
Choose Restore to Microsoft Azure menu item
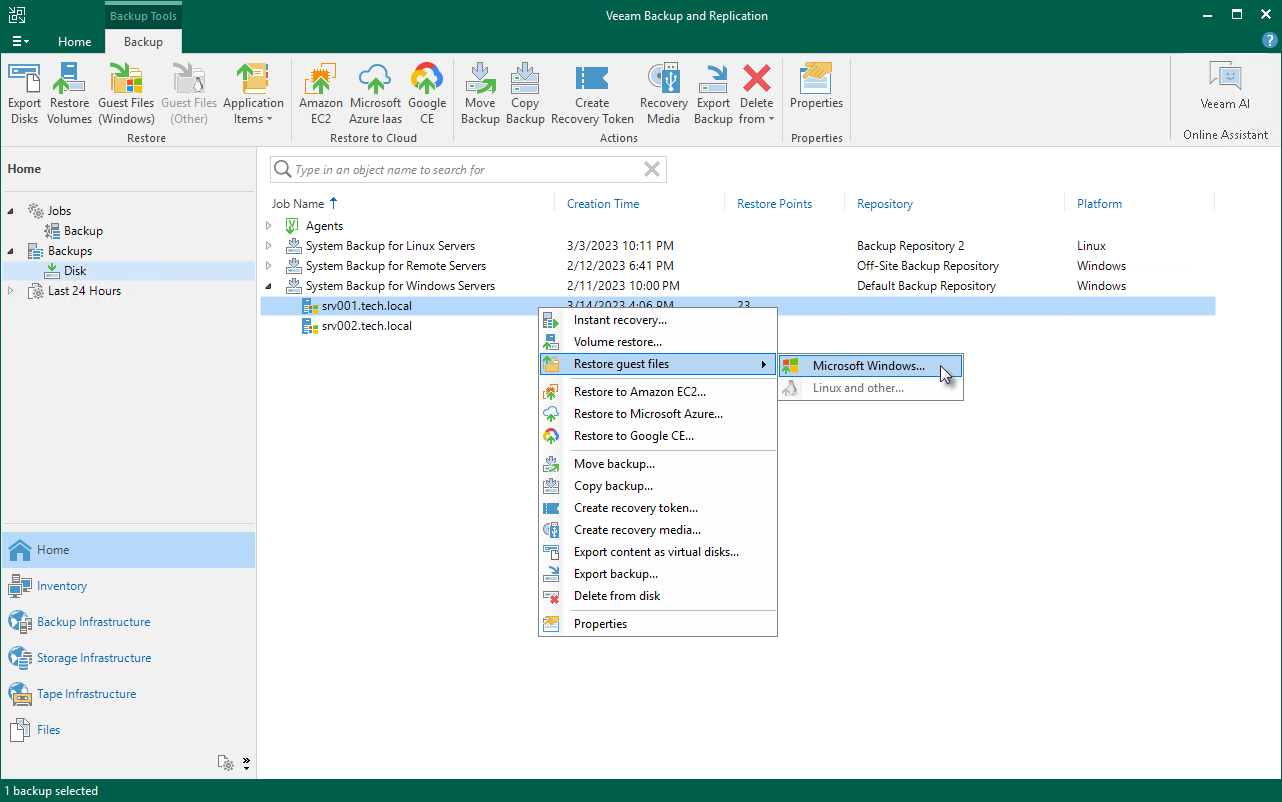click(658, 414)
